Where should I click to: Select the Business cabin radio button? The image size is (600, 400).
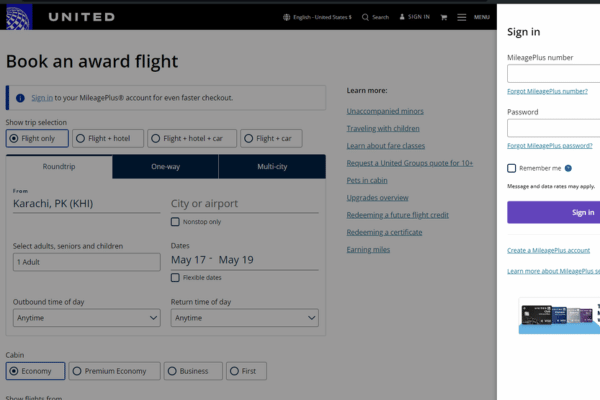click(x=172, y=371)
